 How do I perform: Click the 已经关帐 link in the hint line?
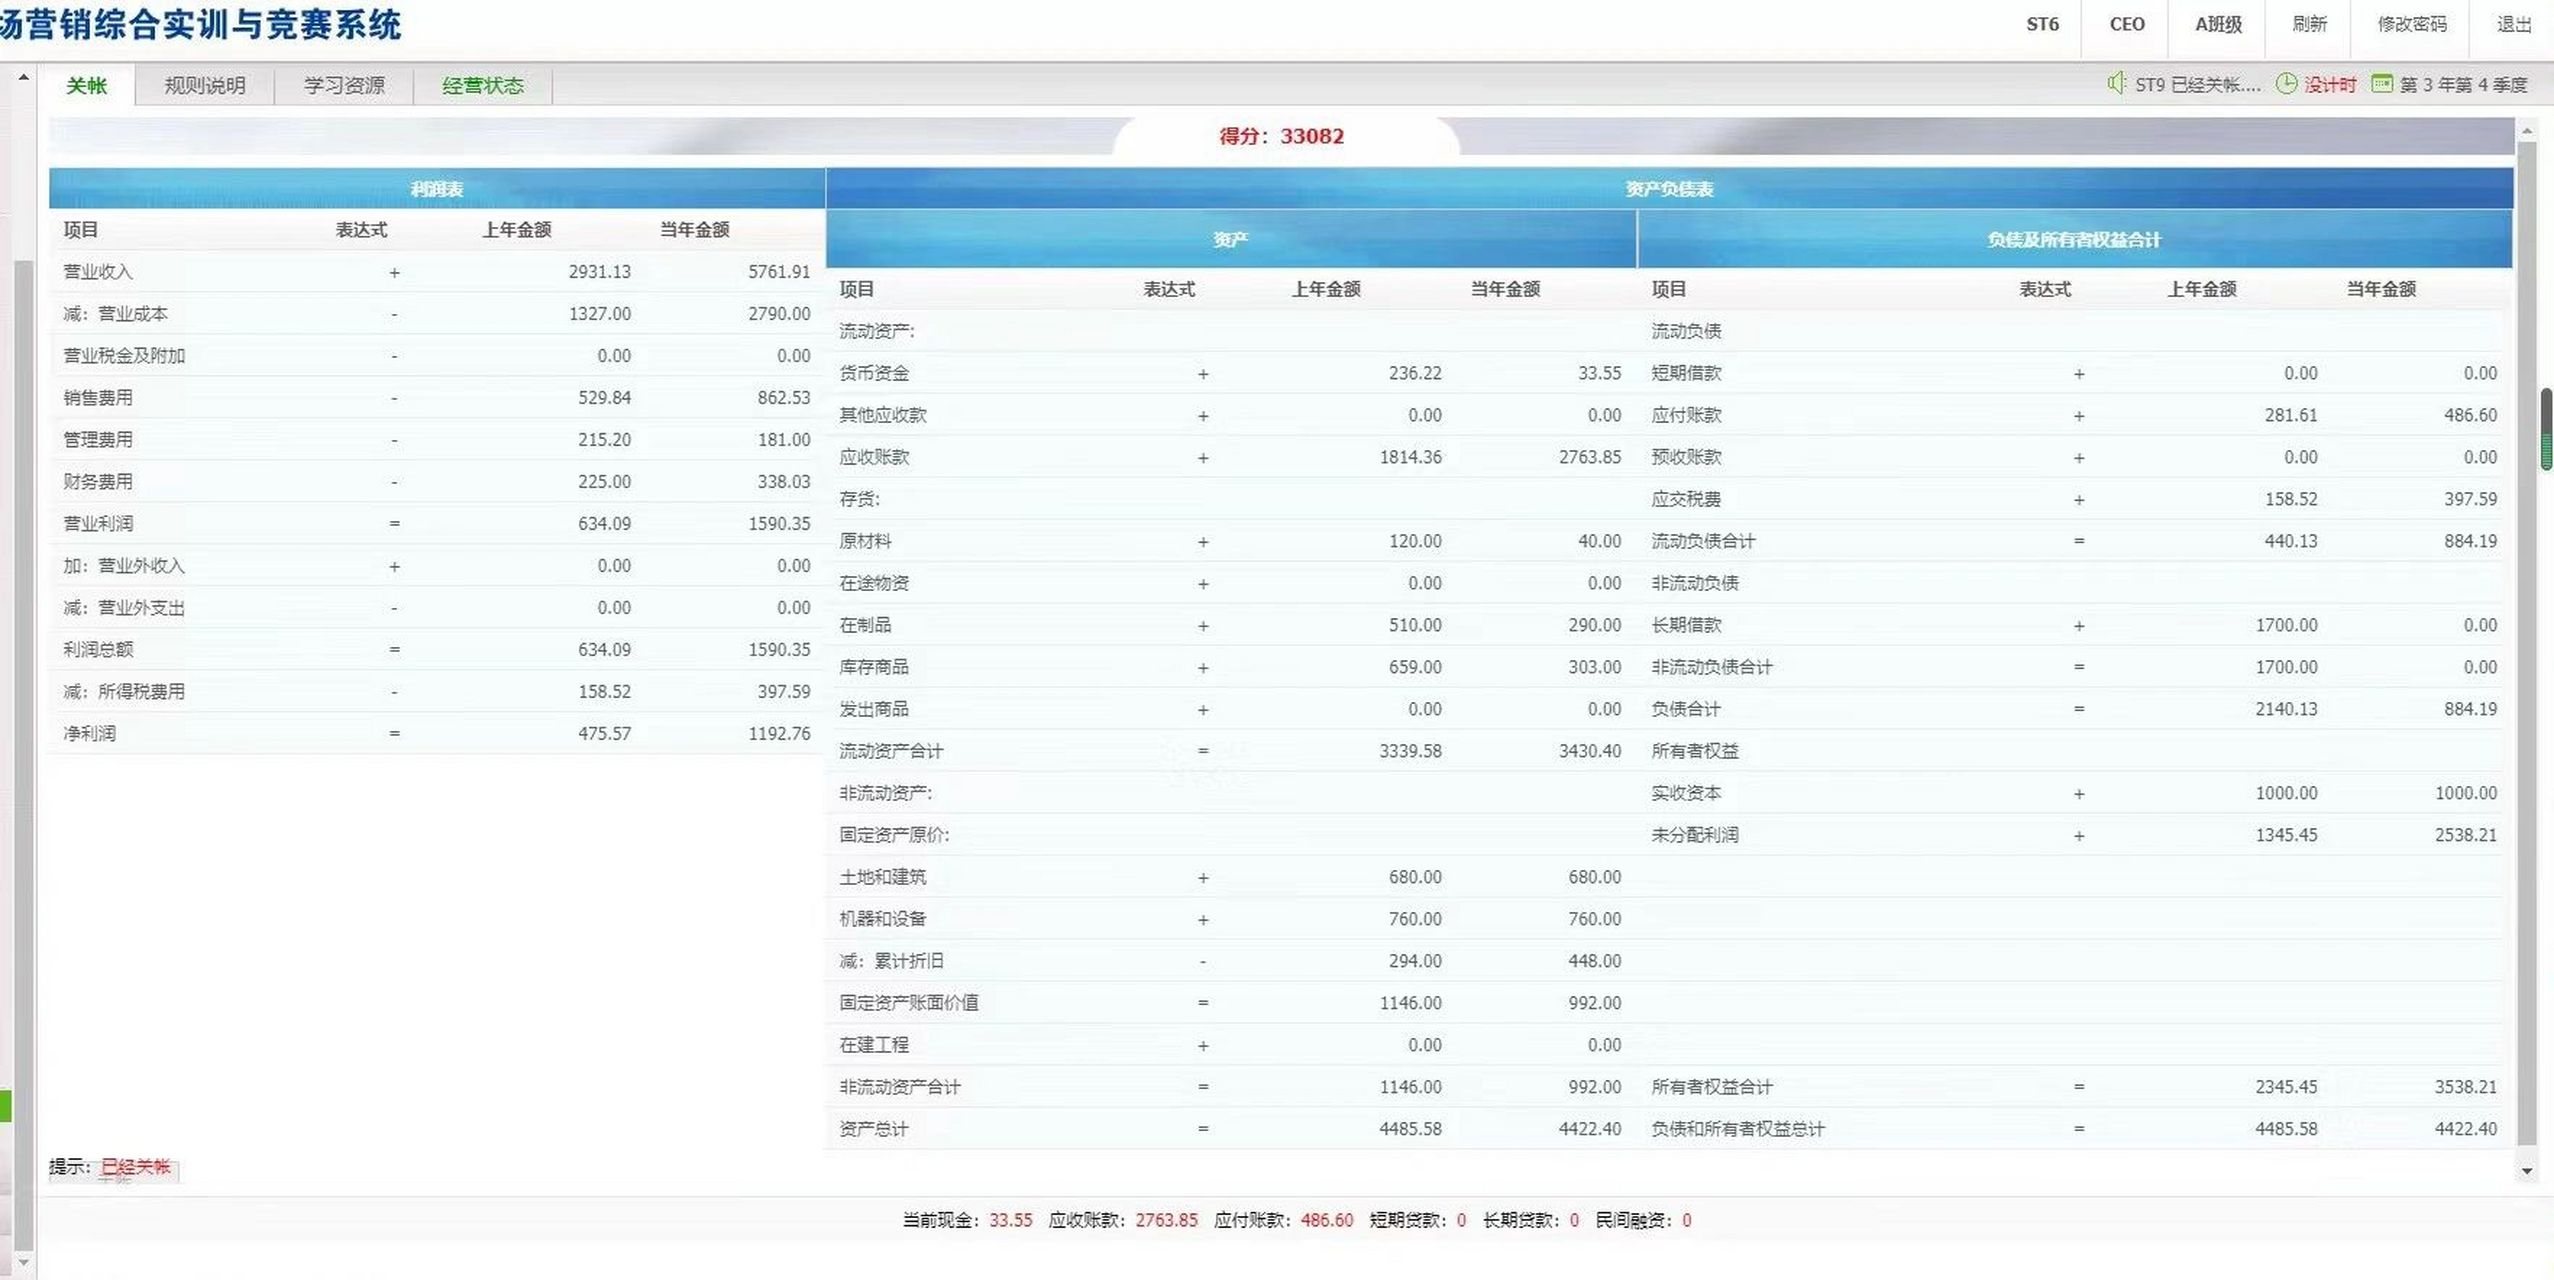point(137,1166)
